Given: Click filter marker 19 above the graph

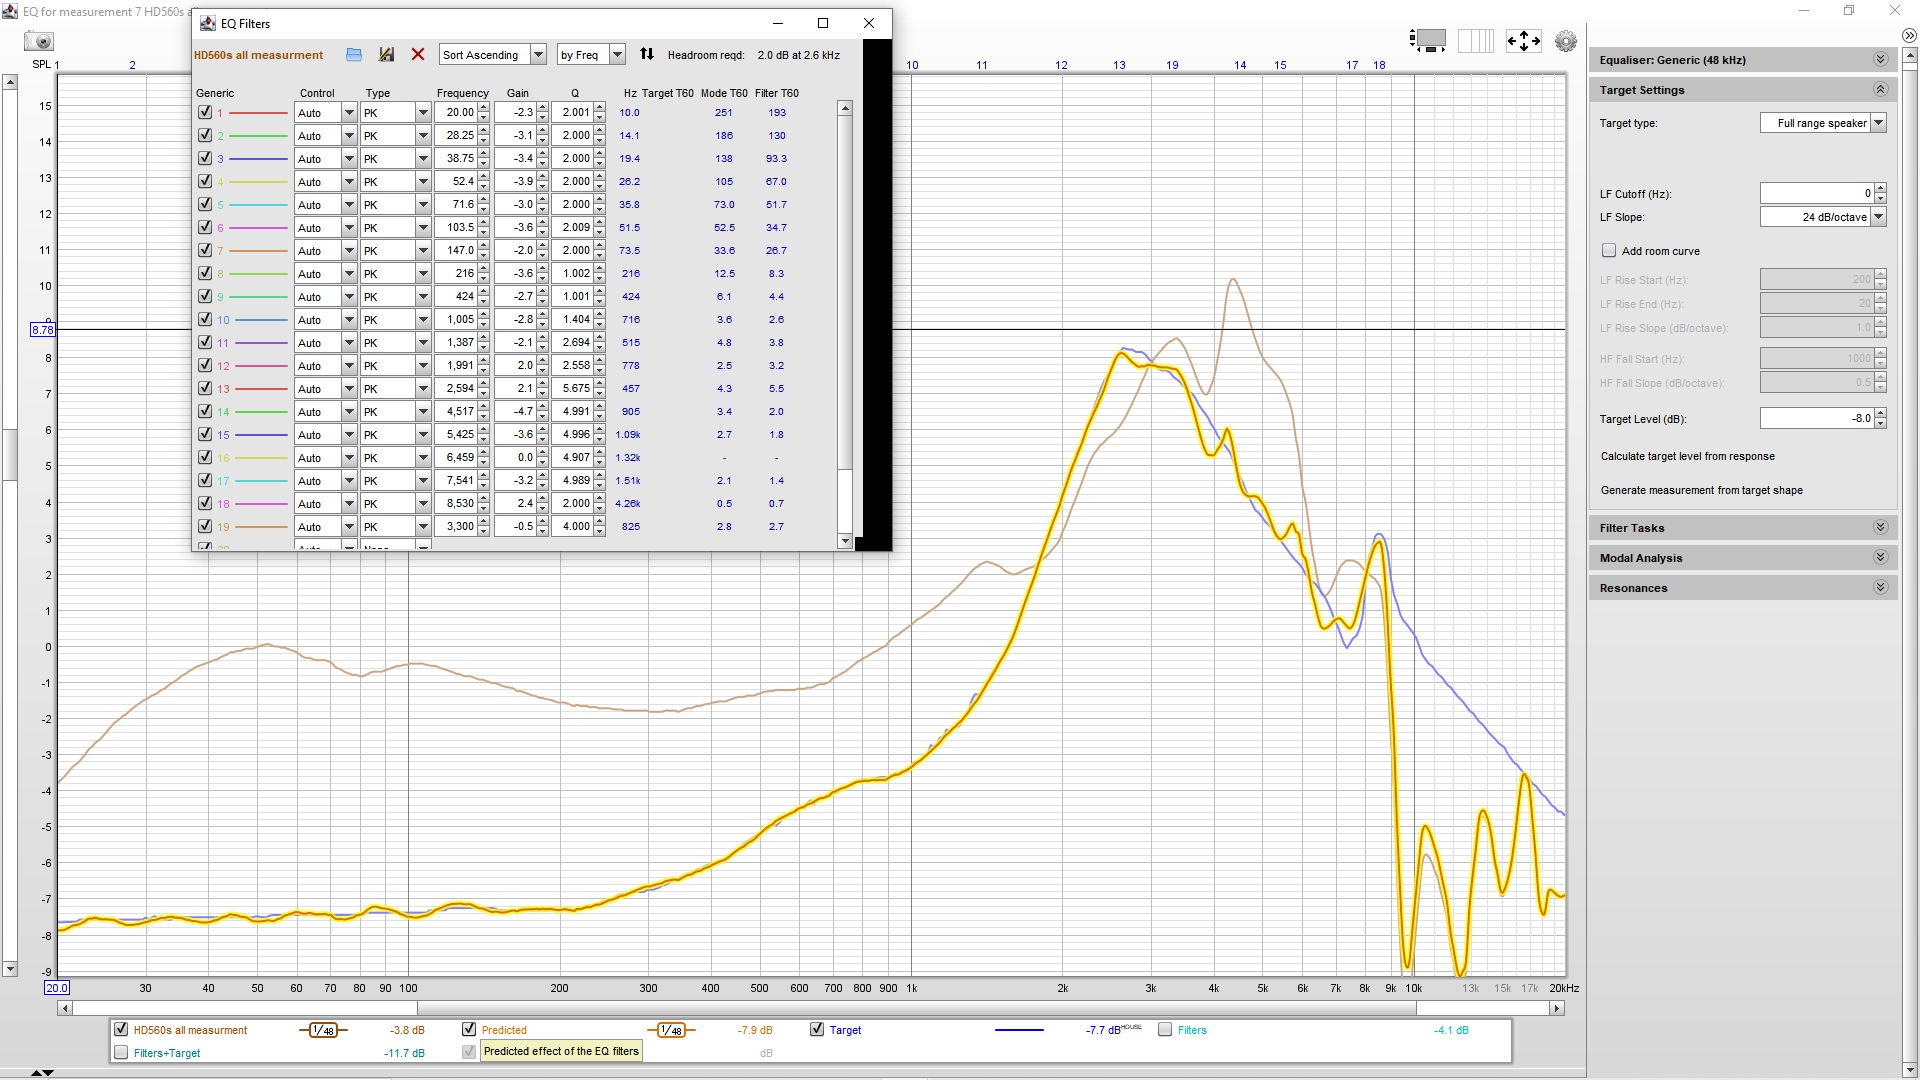Looking at the screenshot, I should click(1172, 65).
